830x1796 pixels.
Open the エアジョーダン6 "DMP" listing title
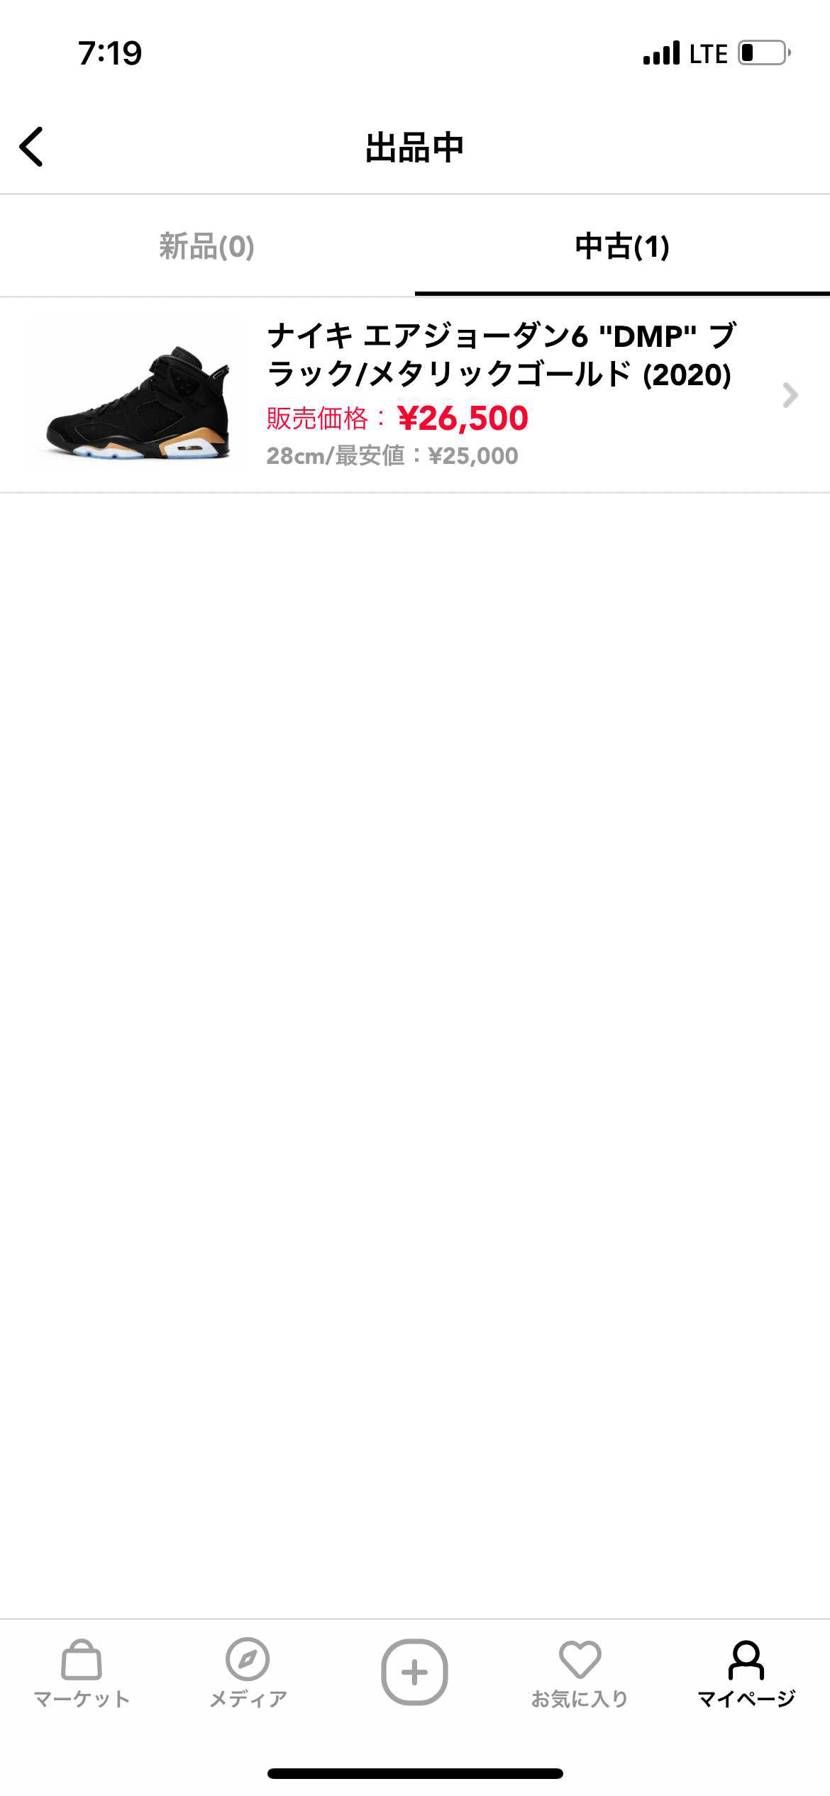501,355
